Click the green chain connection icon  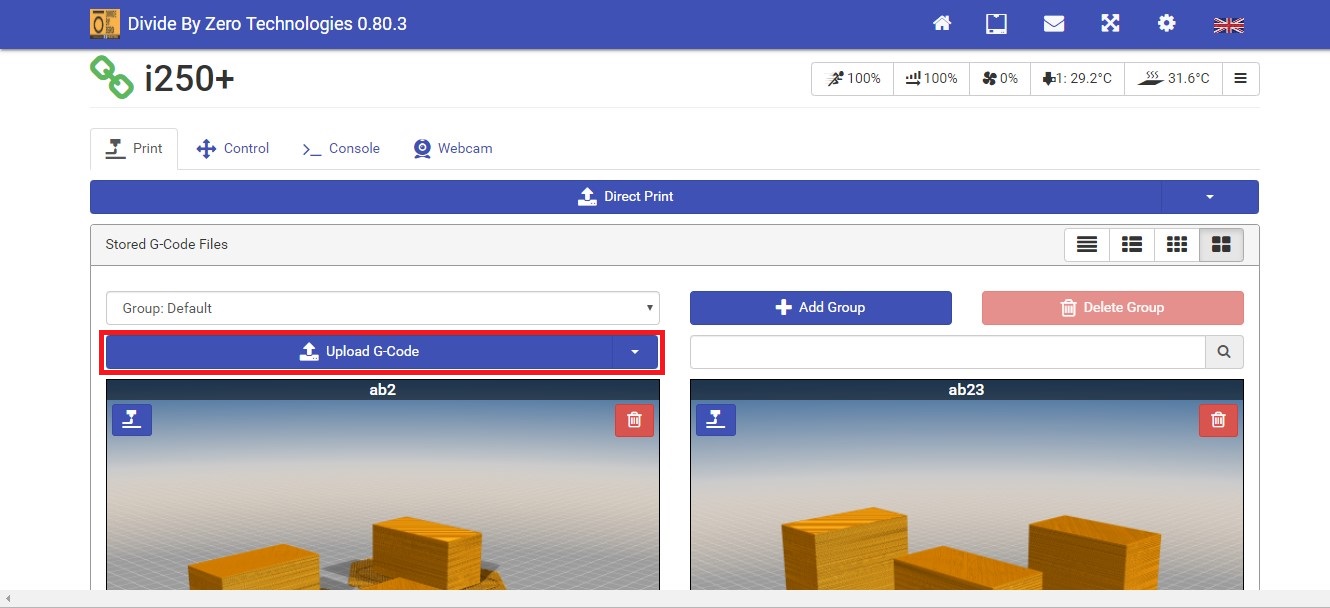pyautogui.click(x=111, y=77)
